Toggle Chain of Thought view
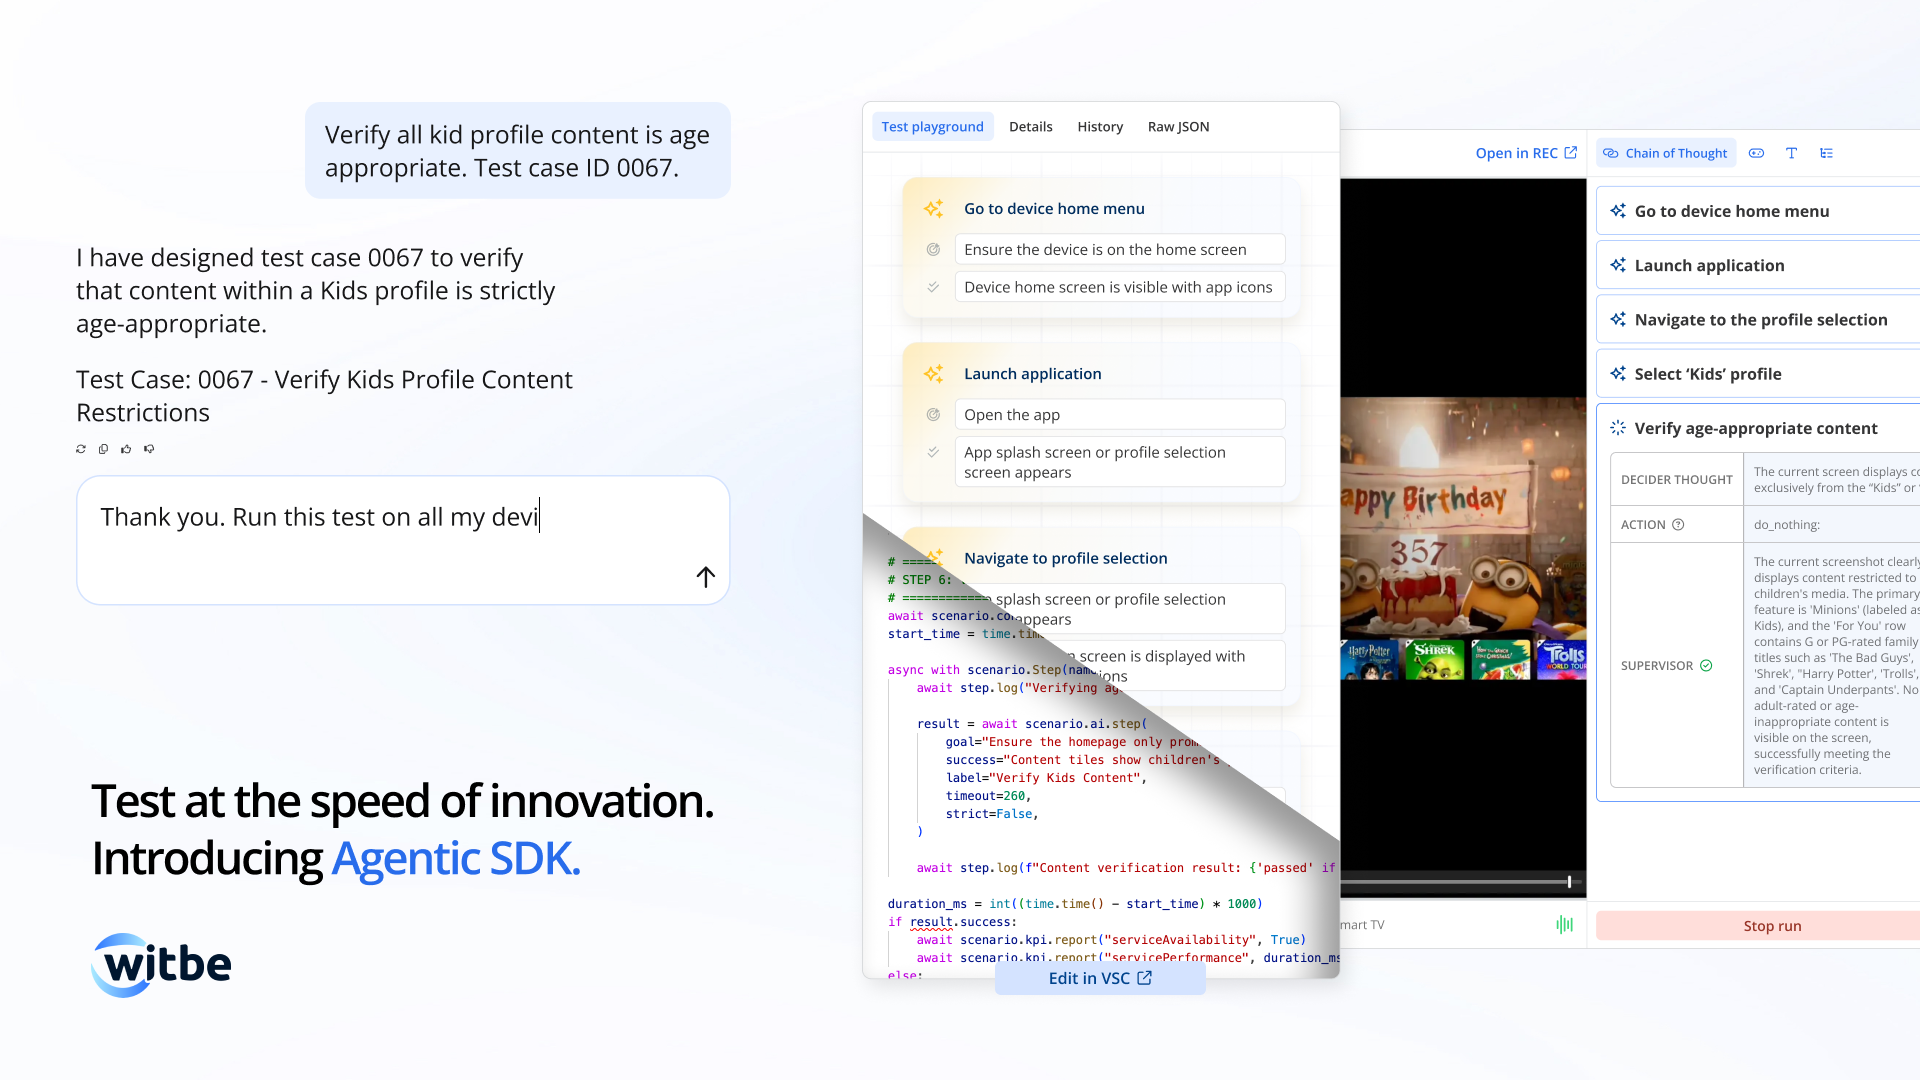The image size is (1920, 1080). pos(1666,153)
